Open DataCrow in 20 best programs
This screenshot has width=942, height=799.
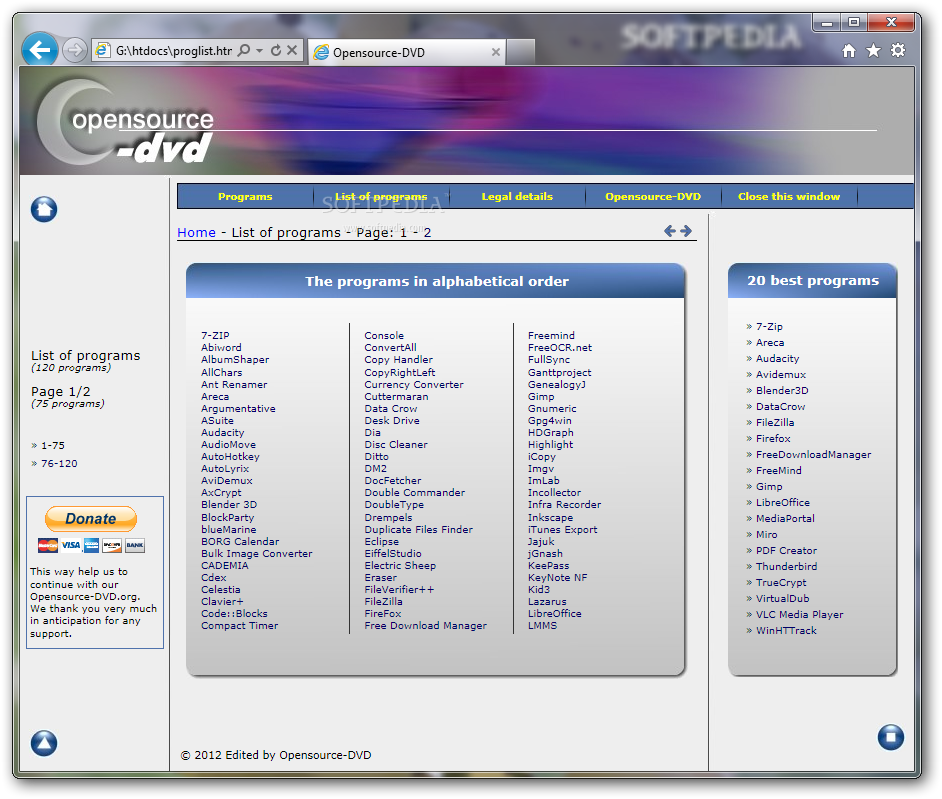coord(780,406)
